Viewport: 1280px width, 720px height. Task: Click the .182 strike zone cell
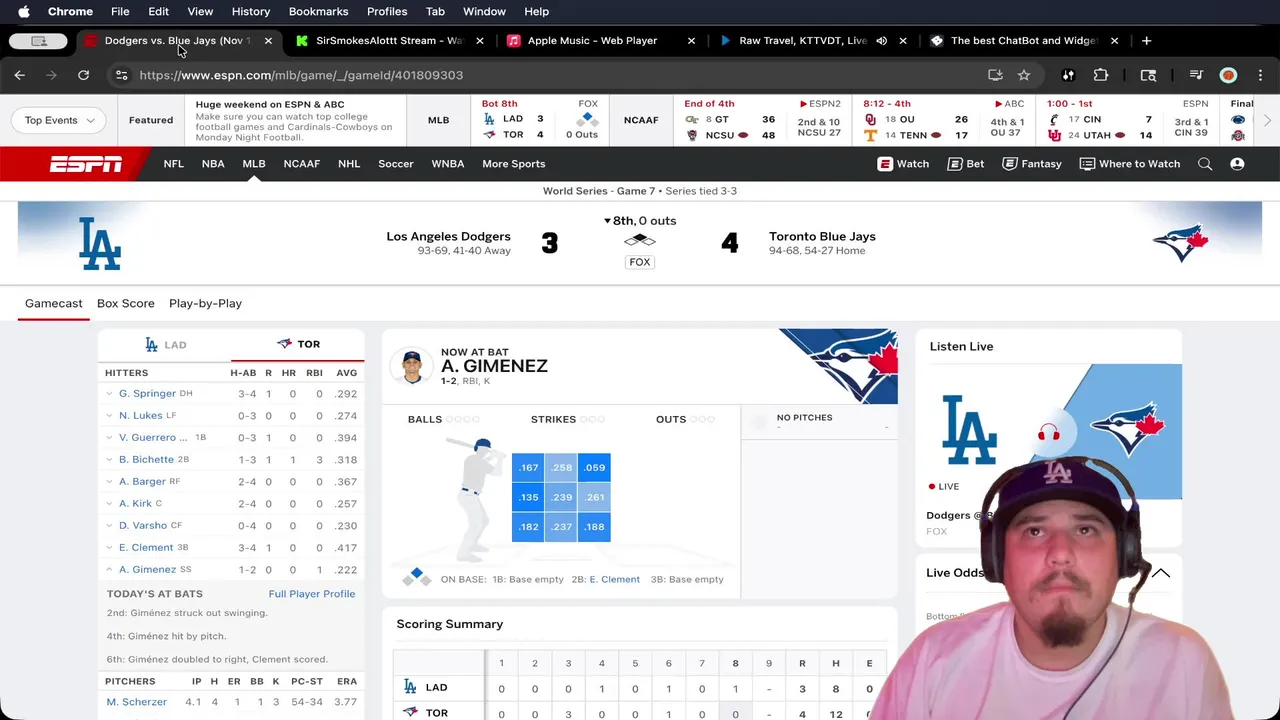point(528,527)
